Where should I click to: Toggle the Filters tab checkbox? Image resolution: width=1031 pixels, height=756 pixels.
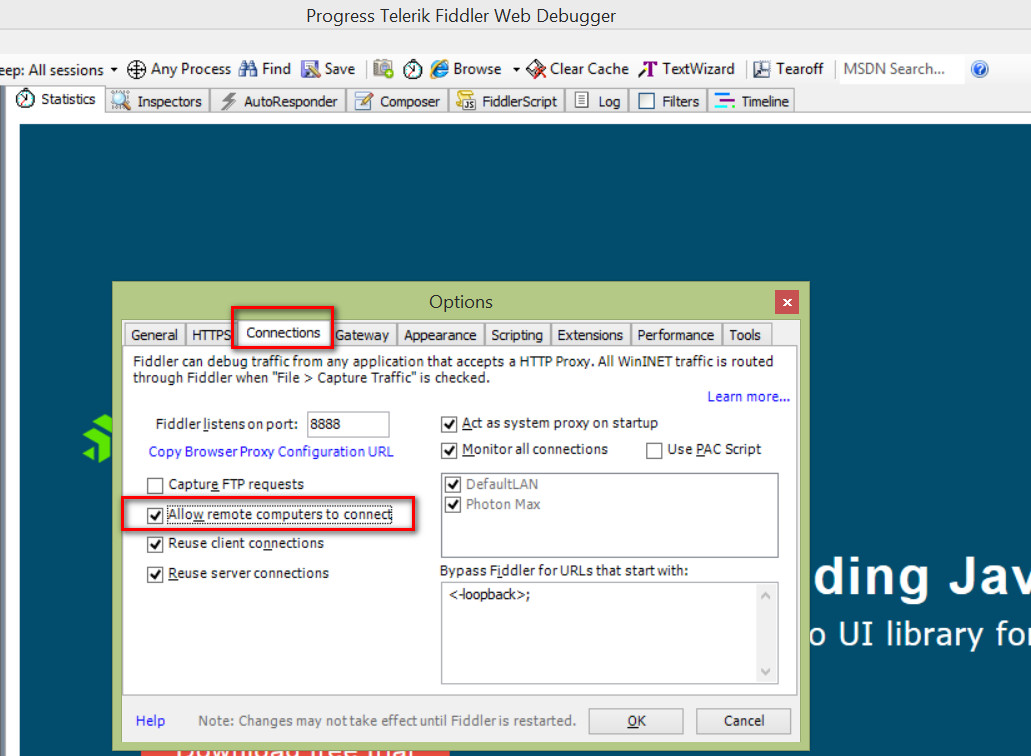click(646, 101)
